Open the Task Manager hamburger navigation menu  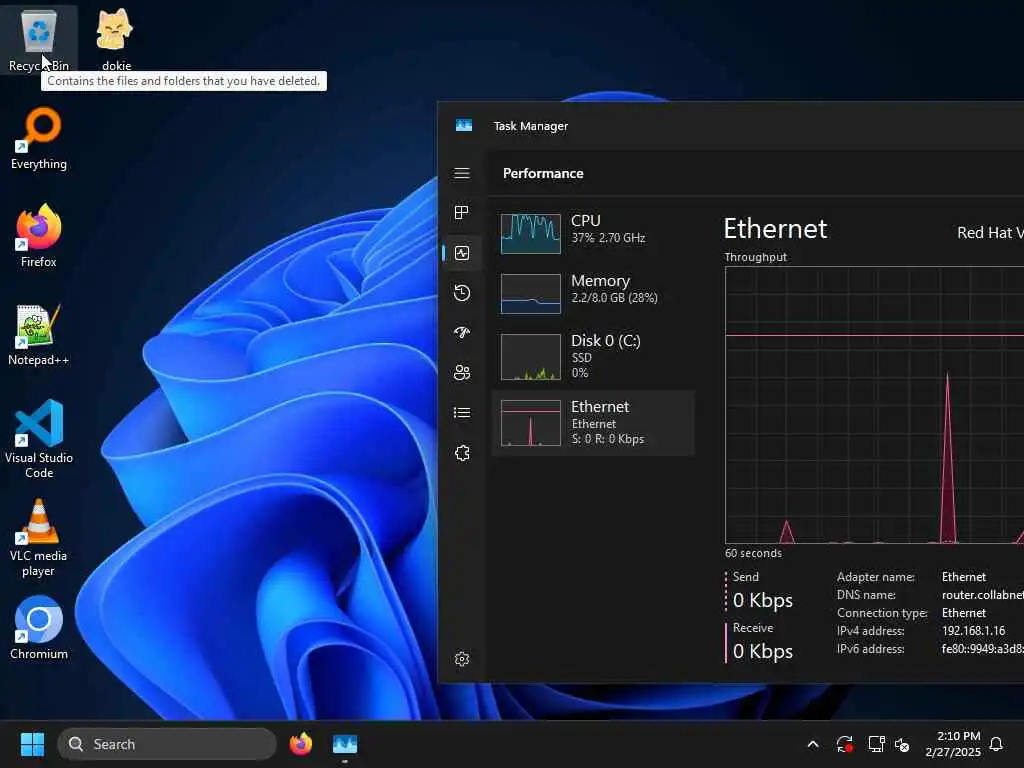click(462, 173)
